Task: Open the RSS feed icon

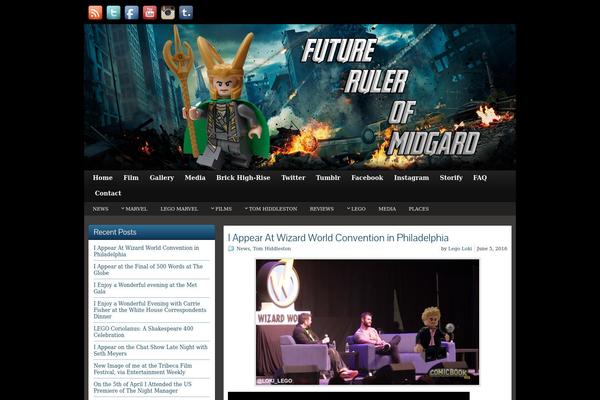Action: pyautogui.click(x=95, y=13)
